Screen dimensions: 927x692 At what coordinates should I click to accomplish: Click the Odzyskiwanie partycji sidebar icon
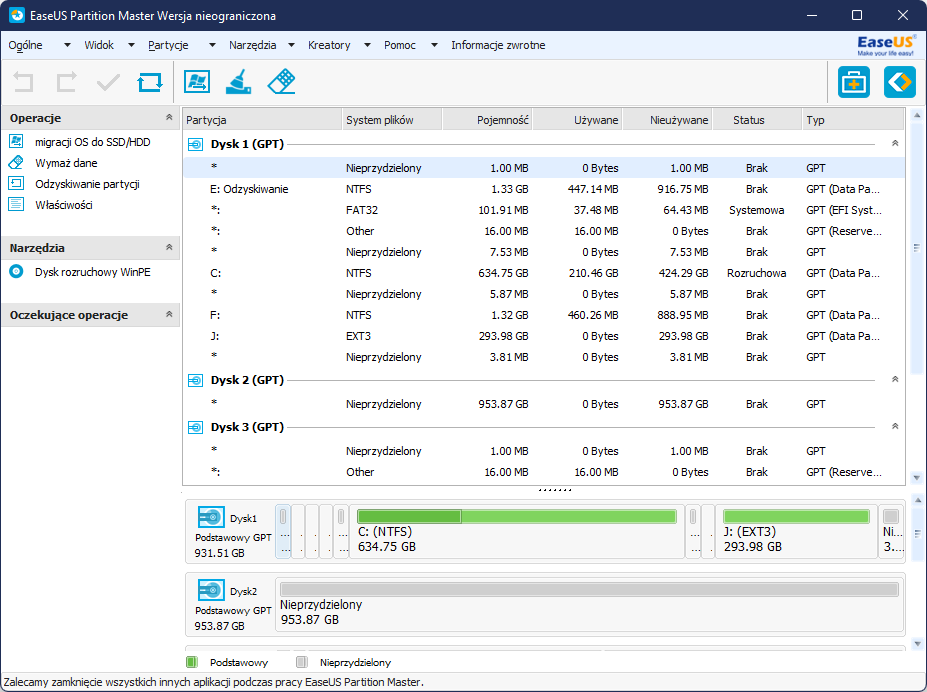[17, 183]
